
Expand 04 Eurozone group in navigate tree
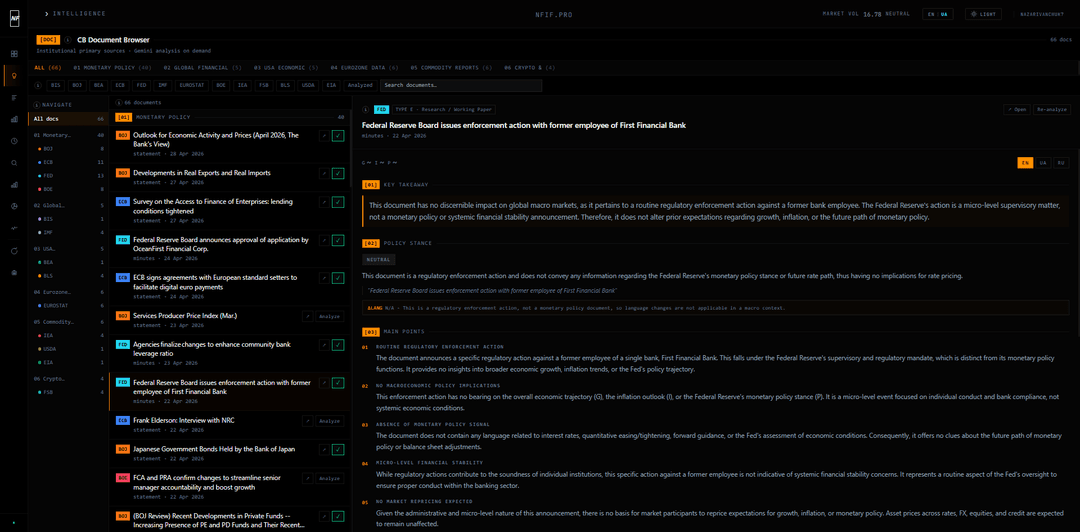point(69,292)
